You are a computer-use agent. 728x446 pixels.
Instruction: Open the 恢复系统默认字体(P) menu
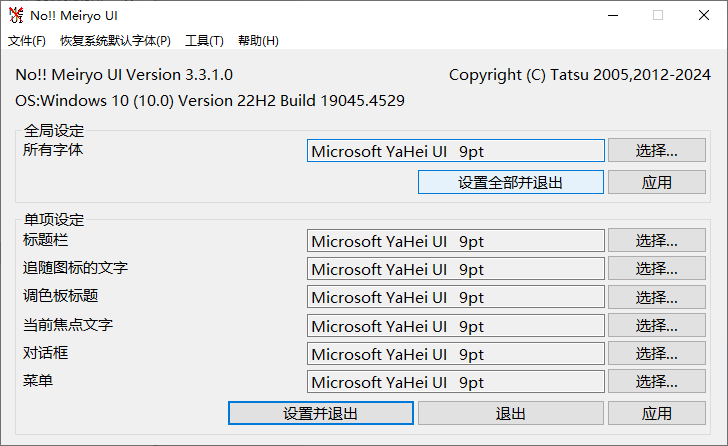(115, 41)
